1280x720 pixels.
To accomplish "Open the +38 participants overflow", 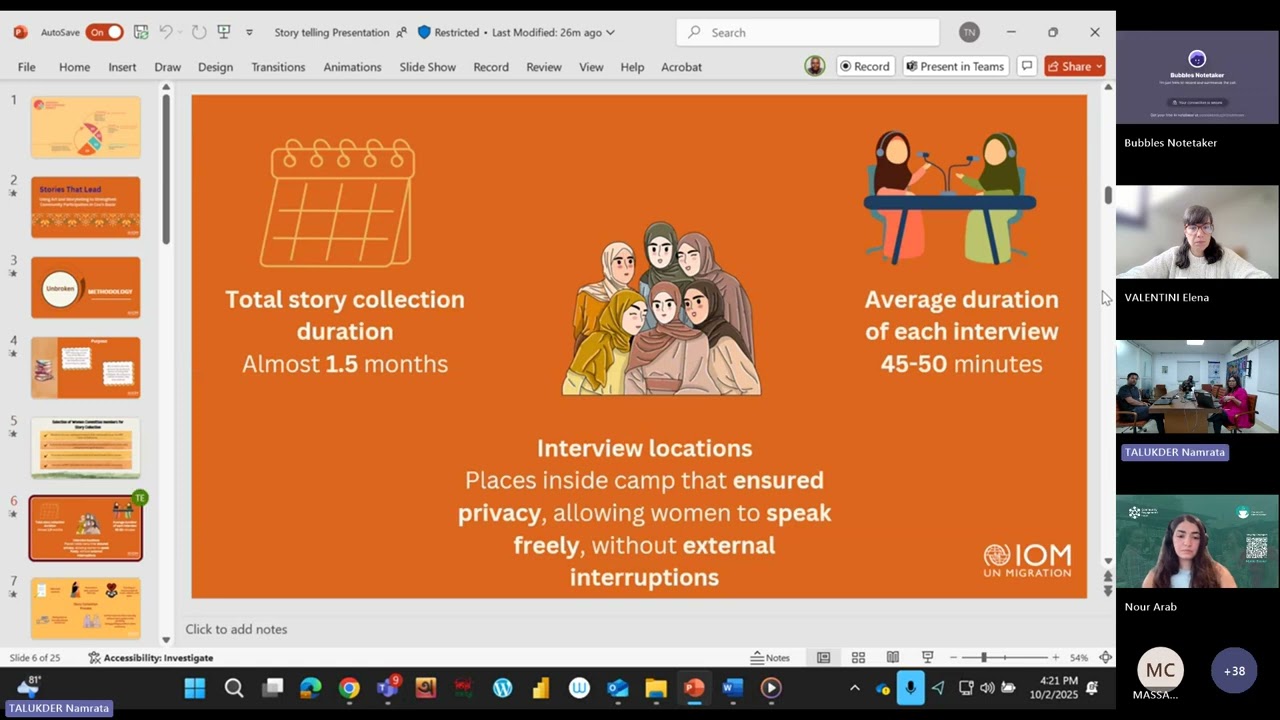I will click(x=1234, y=671).
